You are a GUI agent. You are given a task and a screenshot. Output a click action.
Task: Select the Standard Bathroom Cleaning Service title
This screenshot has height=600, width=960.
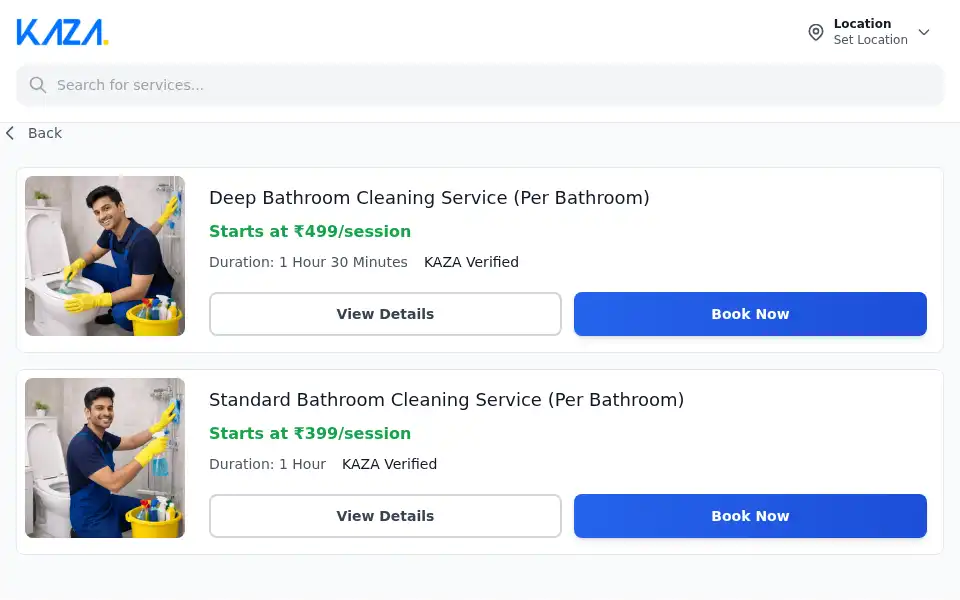point(446,400)
